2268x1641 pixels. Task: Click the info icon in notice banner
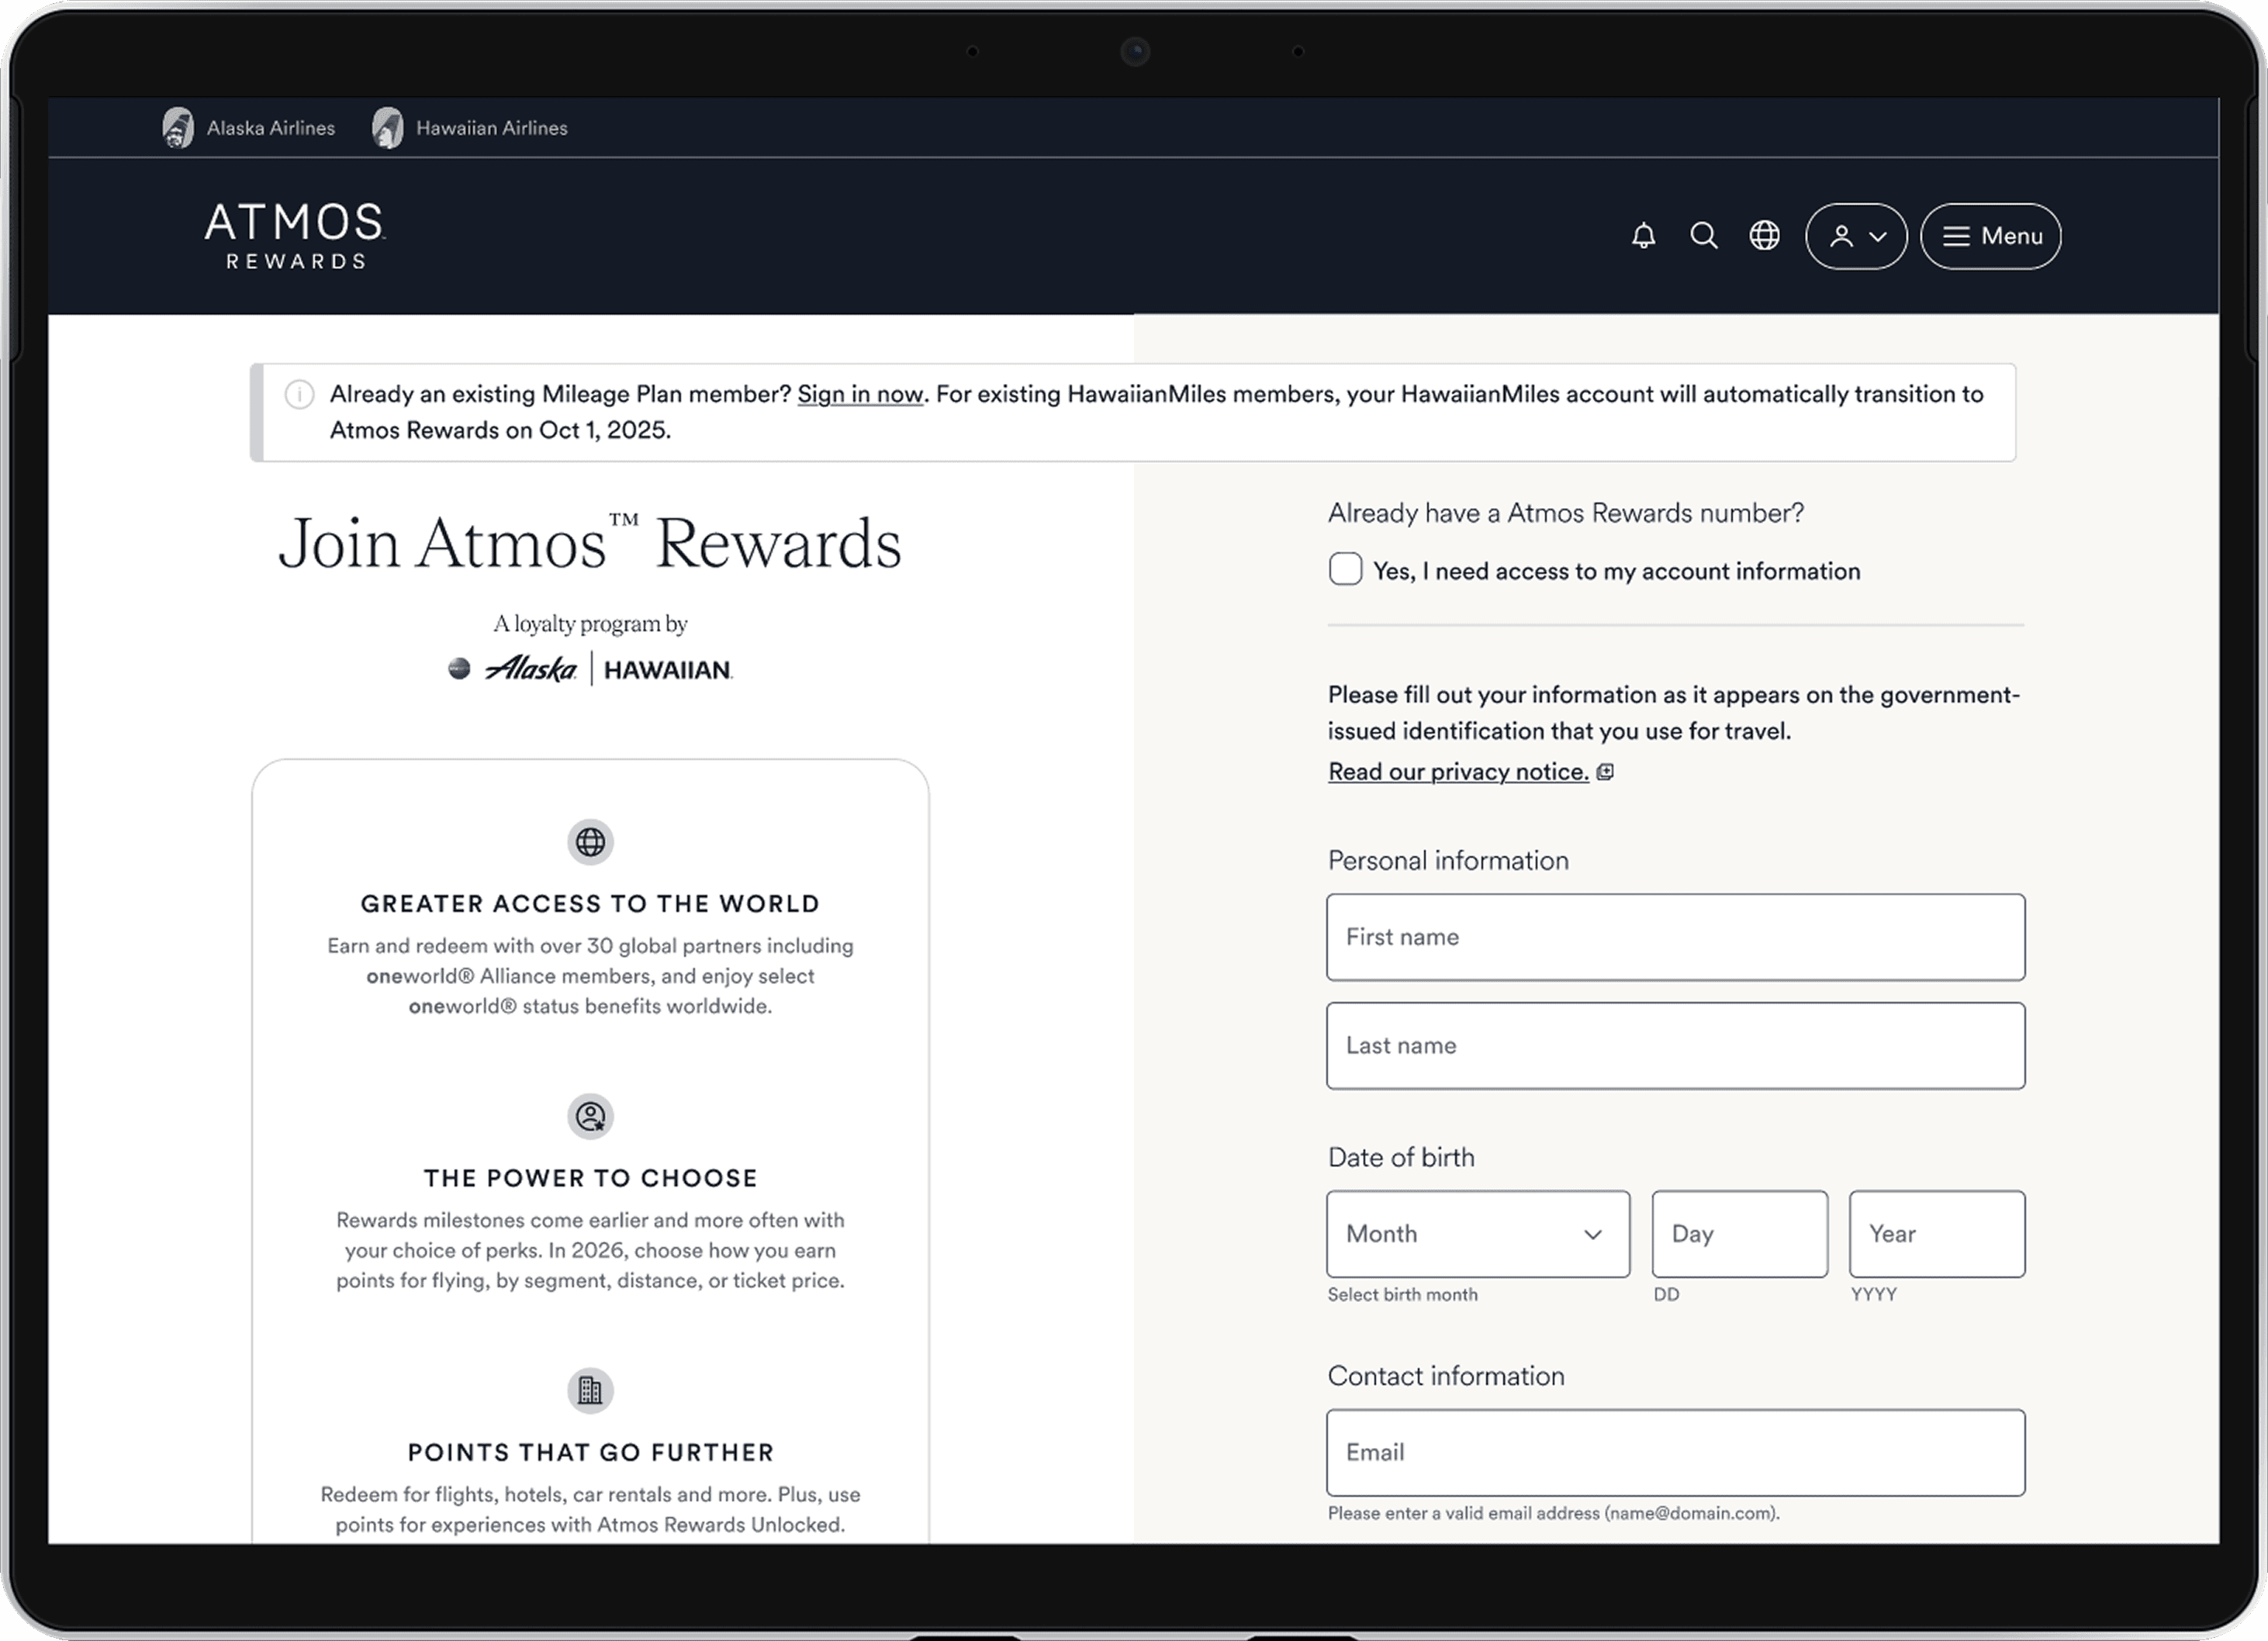click(299, 394)
